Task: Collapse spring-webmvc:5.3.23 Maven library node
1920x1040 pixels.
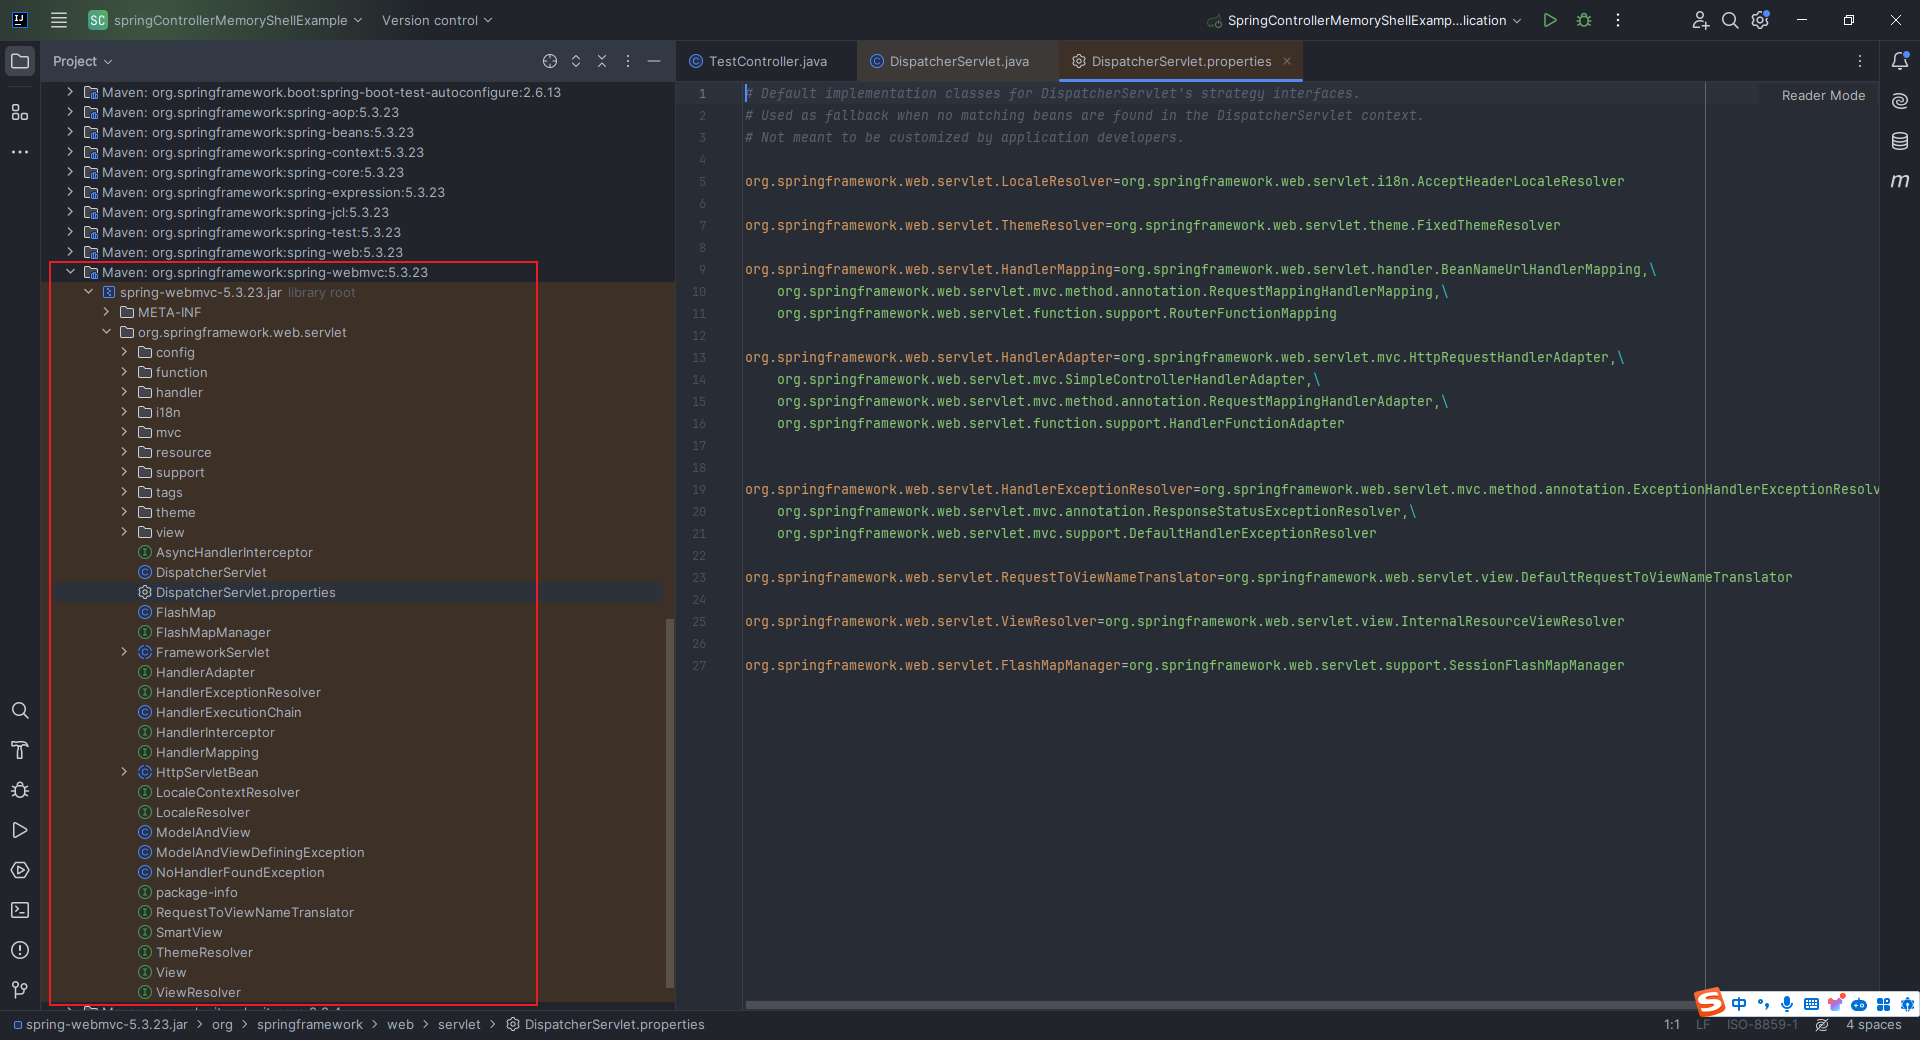Action: pyautogui.click(x=70, y=272)
